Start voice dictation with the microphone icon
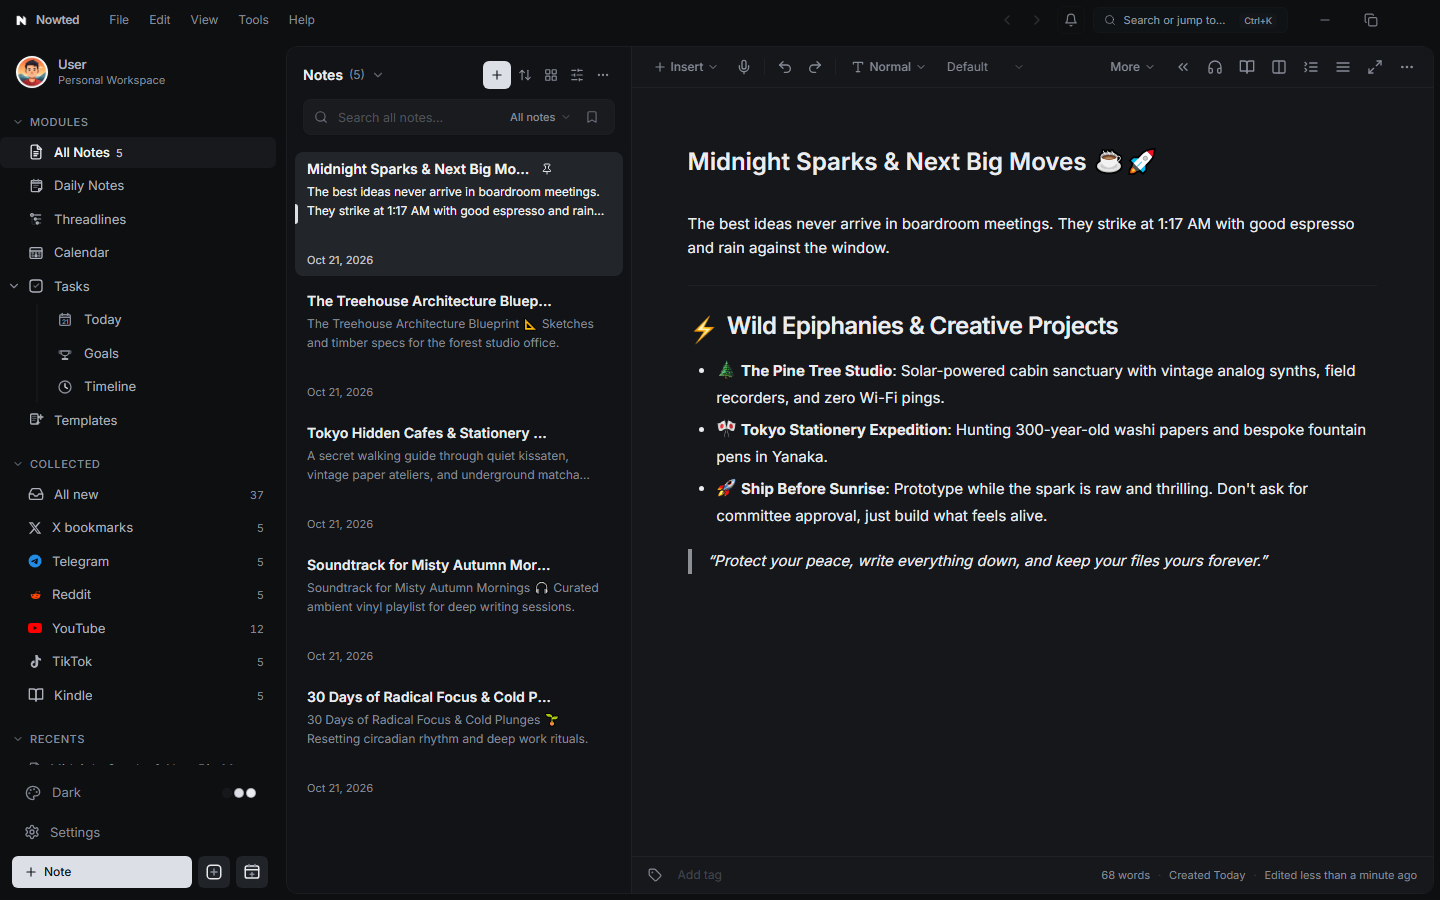Viewport: 1440px width, 900px height. [744, 67]
